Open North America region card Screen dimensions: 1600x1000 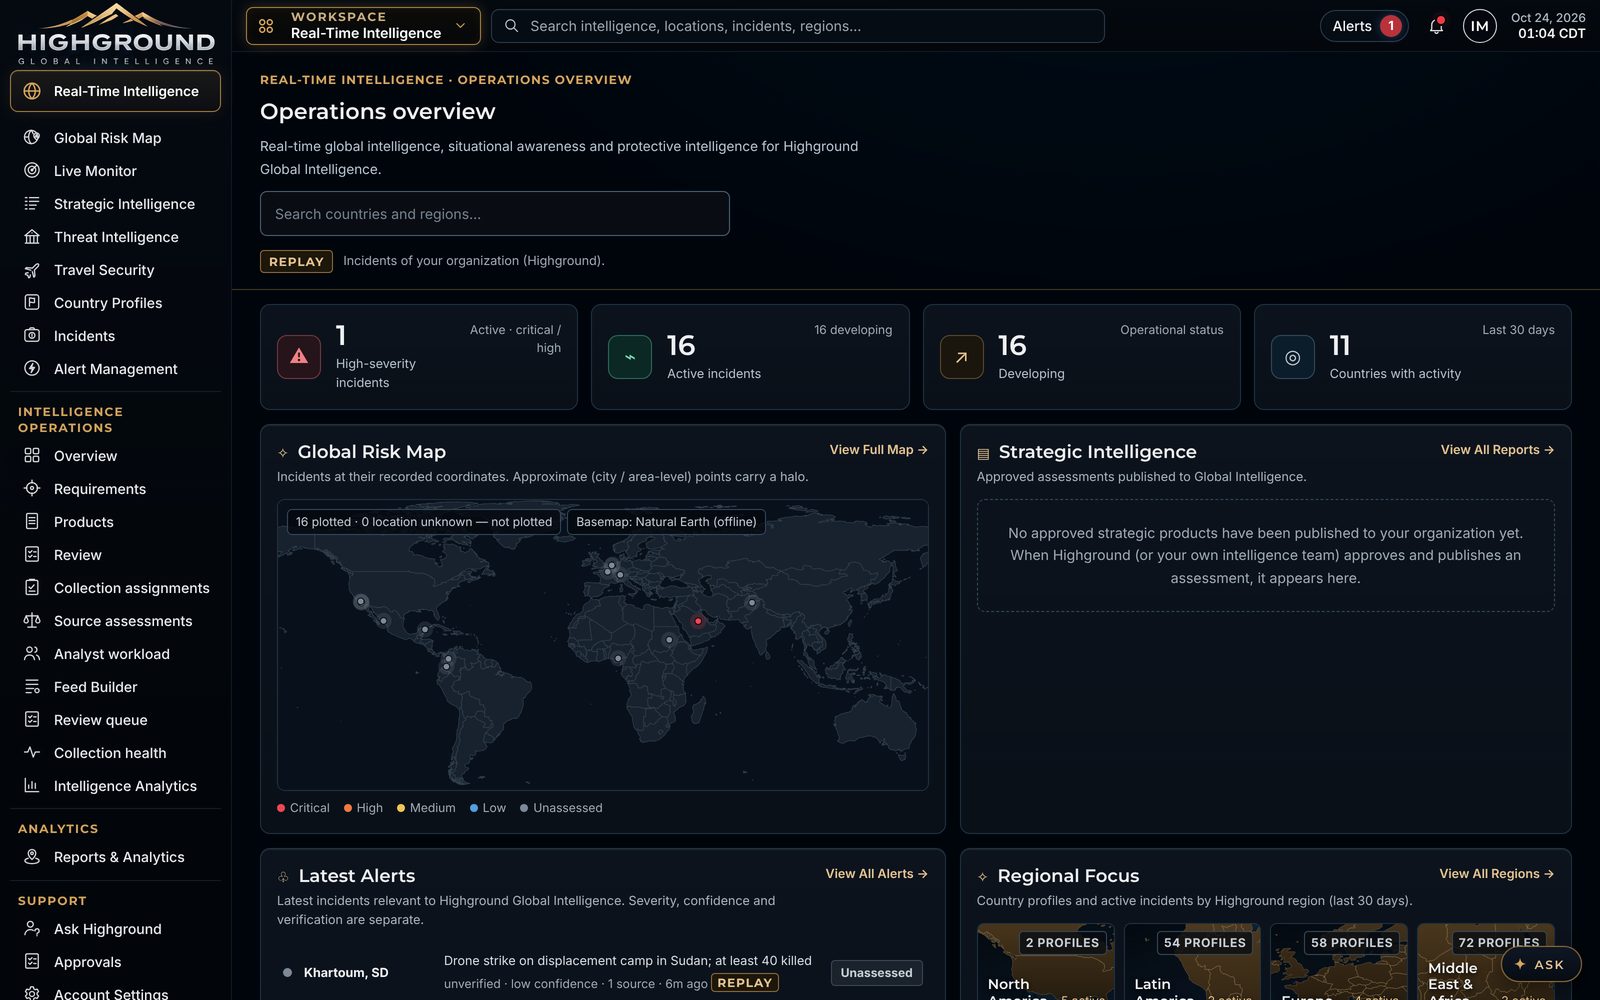tap(1044, 962)
